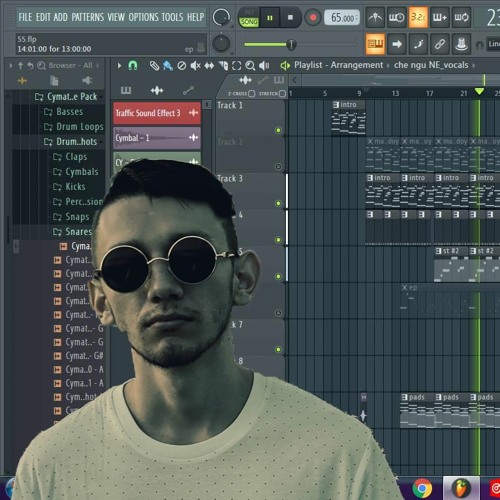
Task: Click the intro pattern clip on Track 1
Action: click(x=349, y=118)
